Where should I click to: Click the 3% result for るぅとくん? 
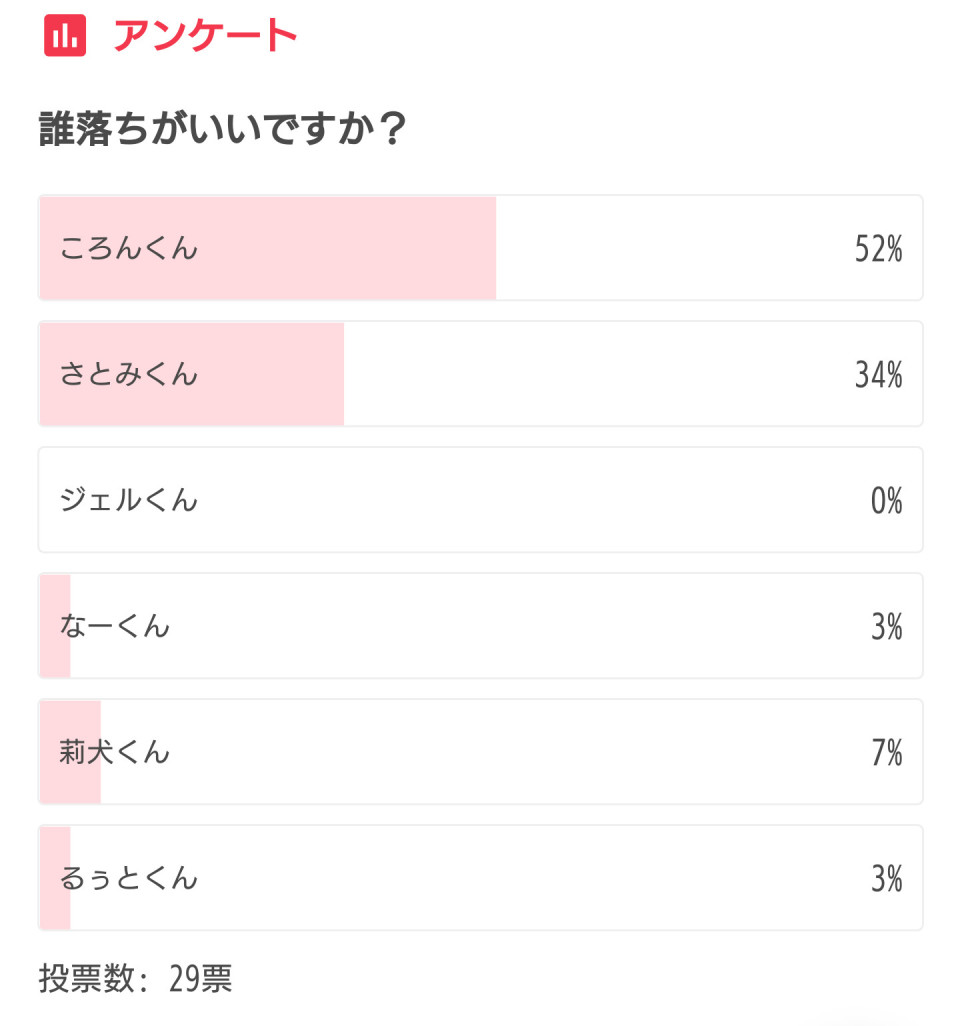887,878
